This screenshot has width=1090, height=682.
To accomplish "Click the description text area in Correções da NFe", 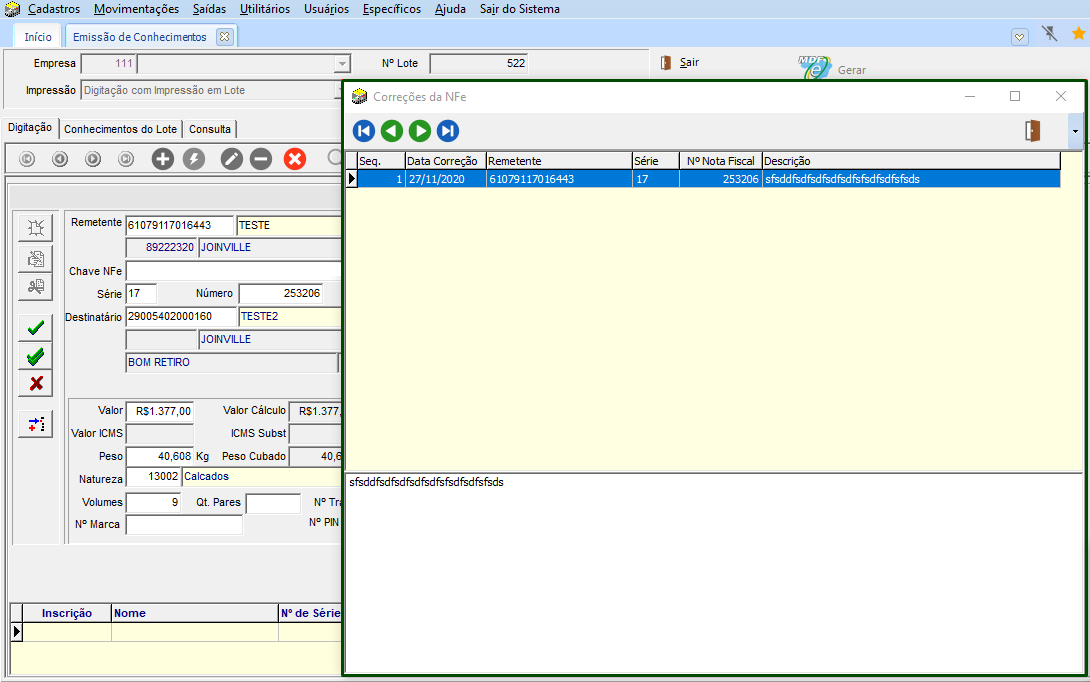I will [x=713, y=572].
